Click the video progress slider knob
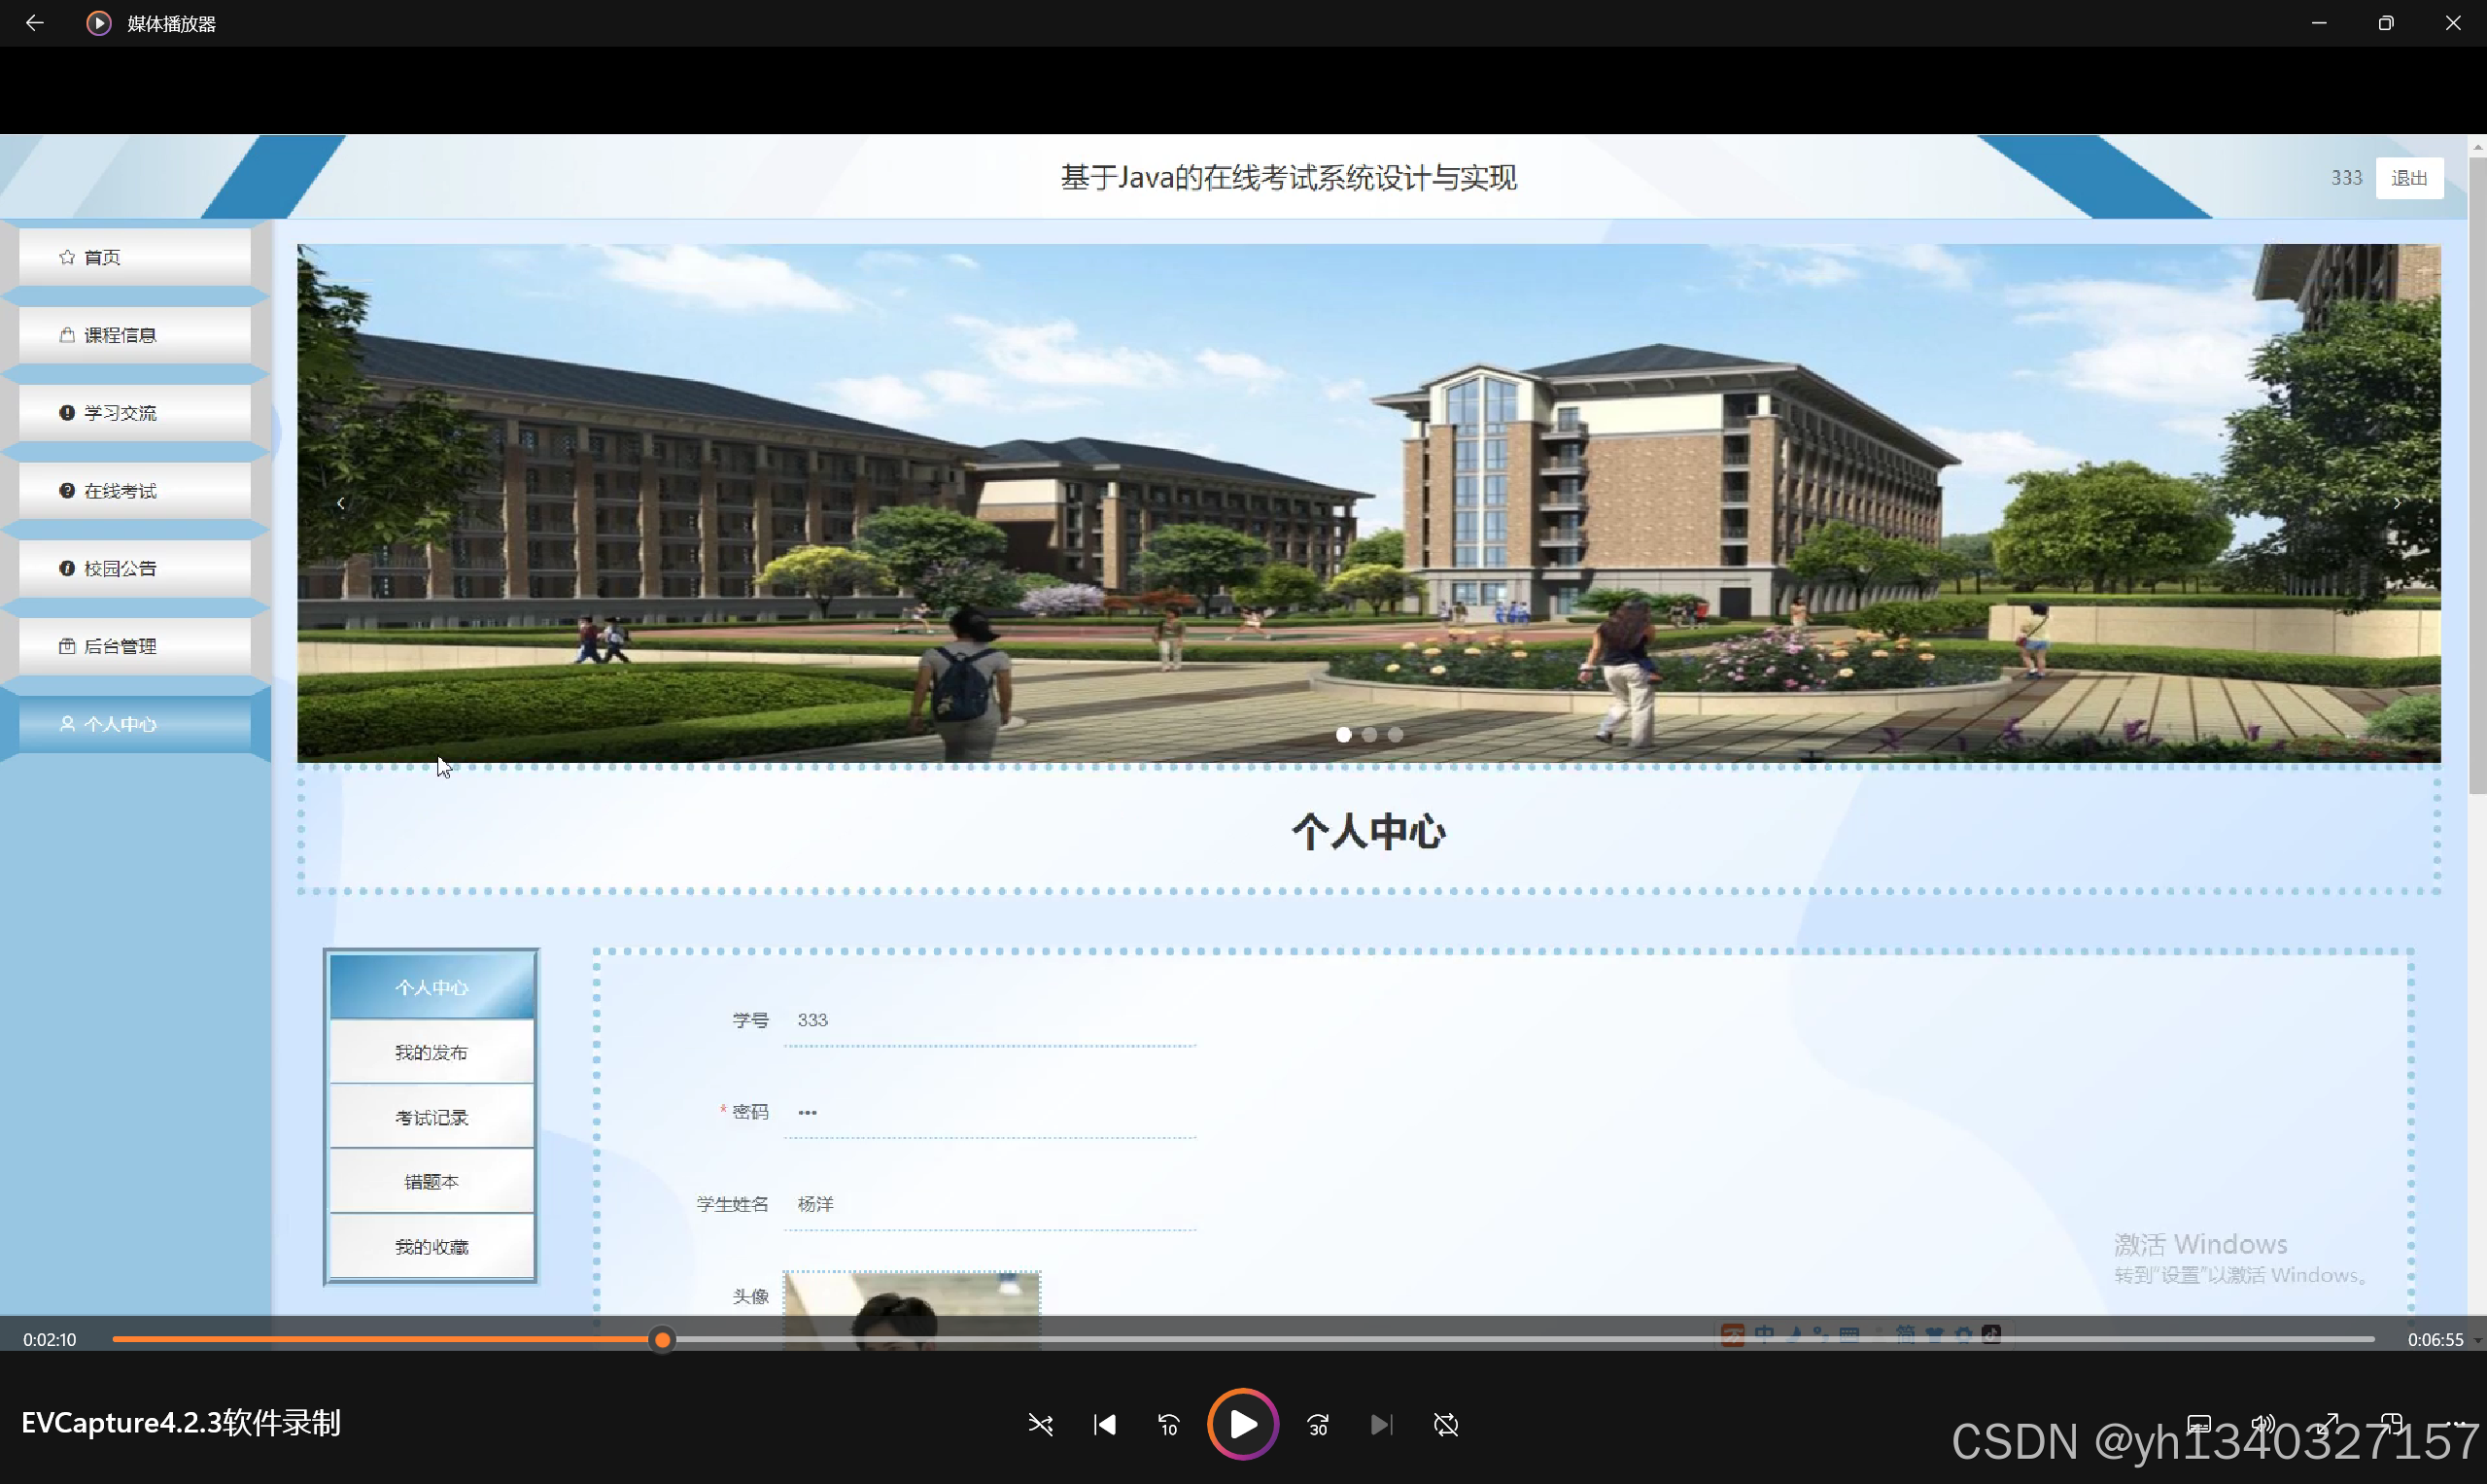The height and width of the screenshot is (1484, 2487). point(662,1339)
